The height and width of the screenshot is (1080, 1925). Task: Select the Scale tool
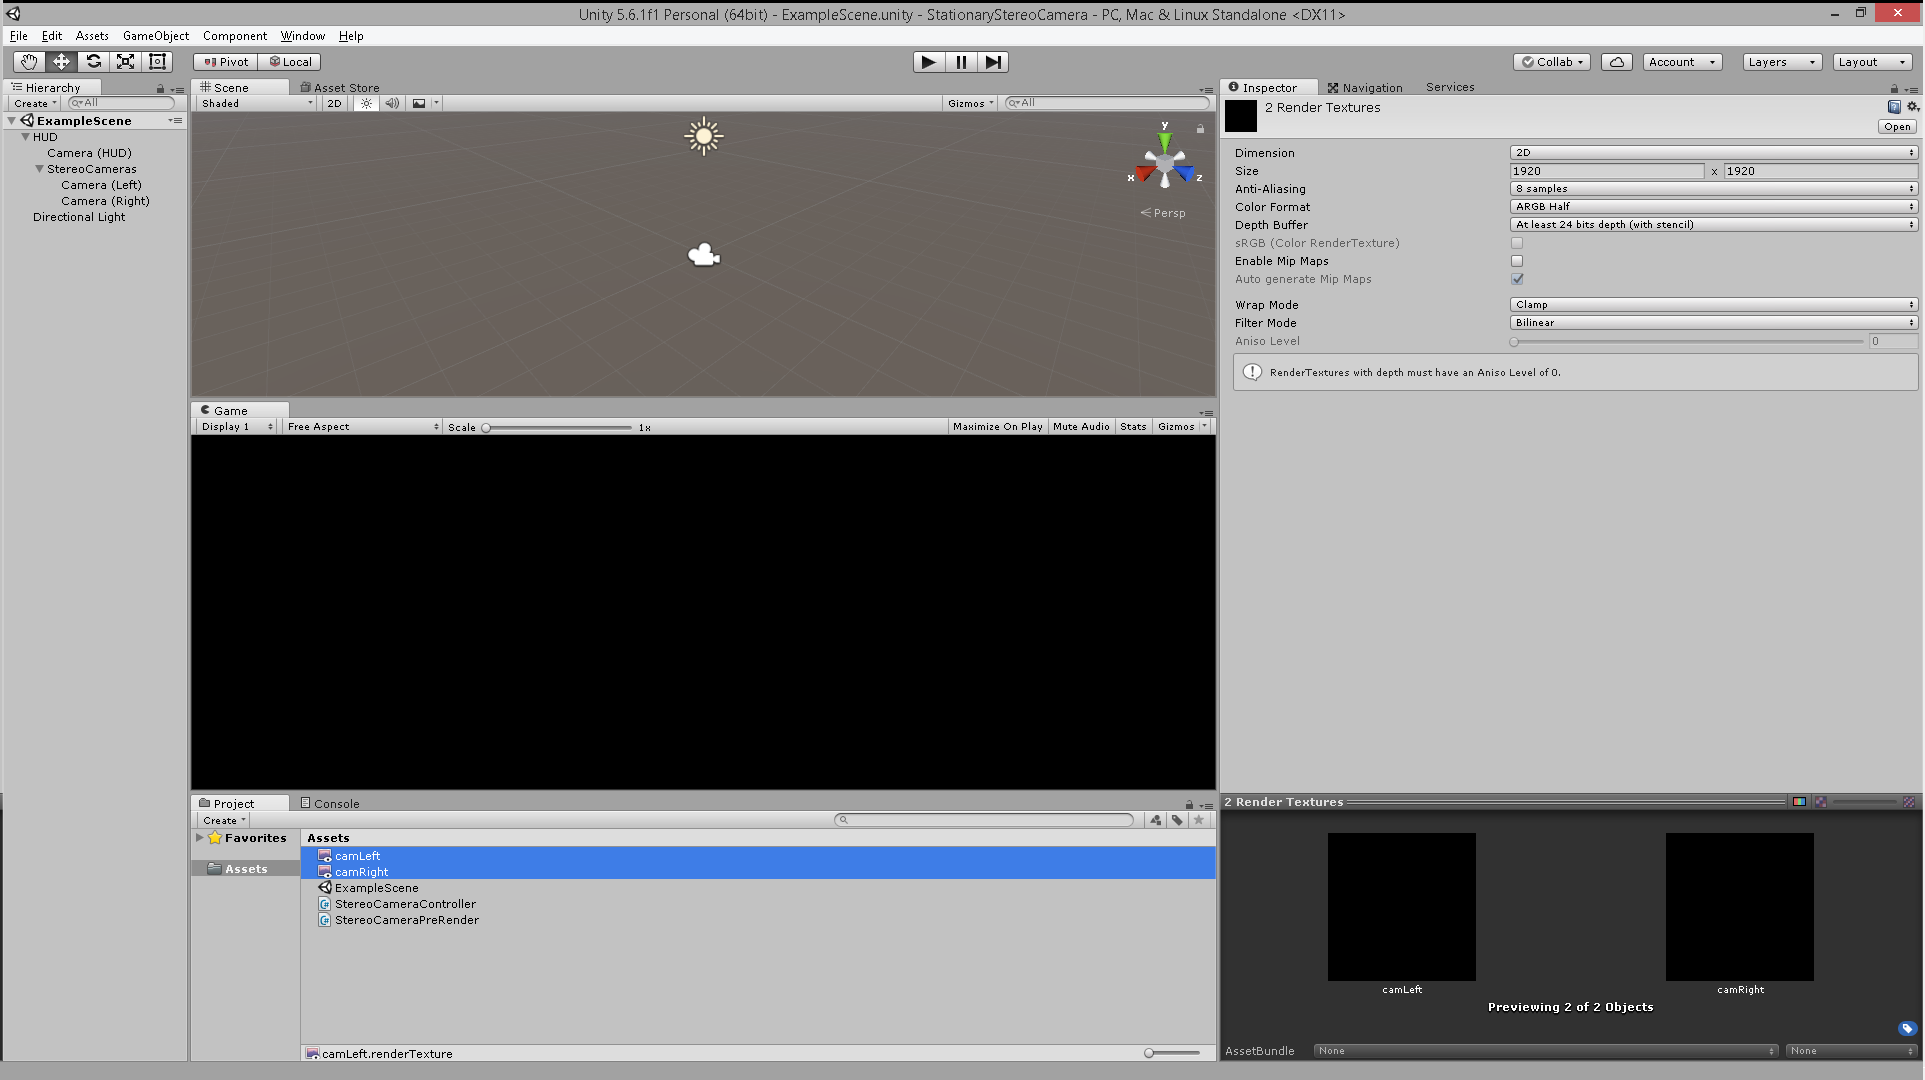tap(125, 62)
